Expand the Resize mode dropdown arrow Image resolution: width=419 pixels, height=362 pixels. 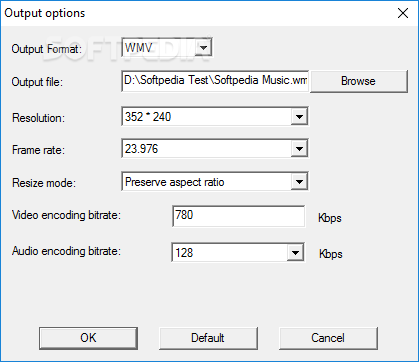(299, 182)
